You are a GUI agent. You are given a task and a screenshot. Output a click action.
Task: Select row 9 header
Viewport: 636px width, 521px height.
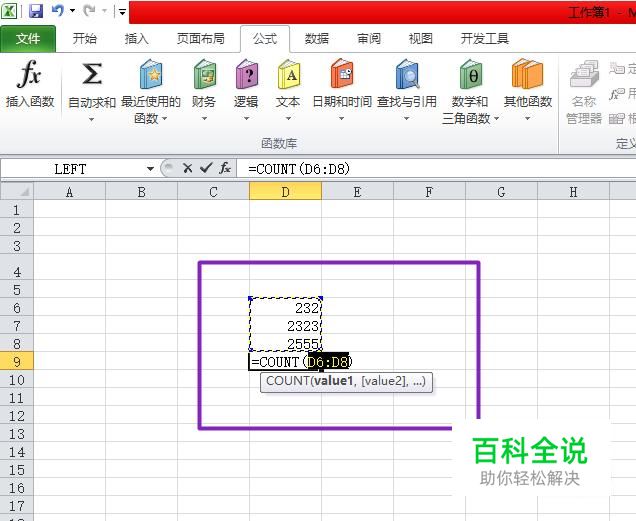coord(17,362)
